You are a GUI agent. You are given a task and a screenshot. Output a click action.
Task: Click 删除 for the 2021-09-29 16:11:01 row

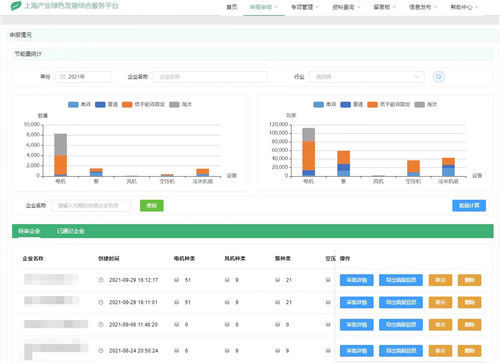click(x=469, y=302)
